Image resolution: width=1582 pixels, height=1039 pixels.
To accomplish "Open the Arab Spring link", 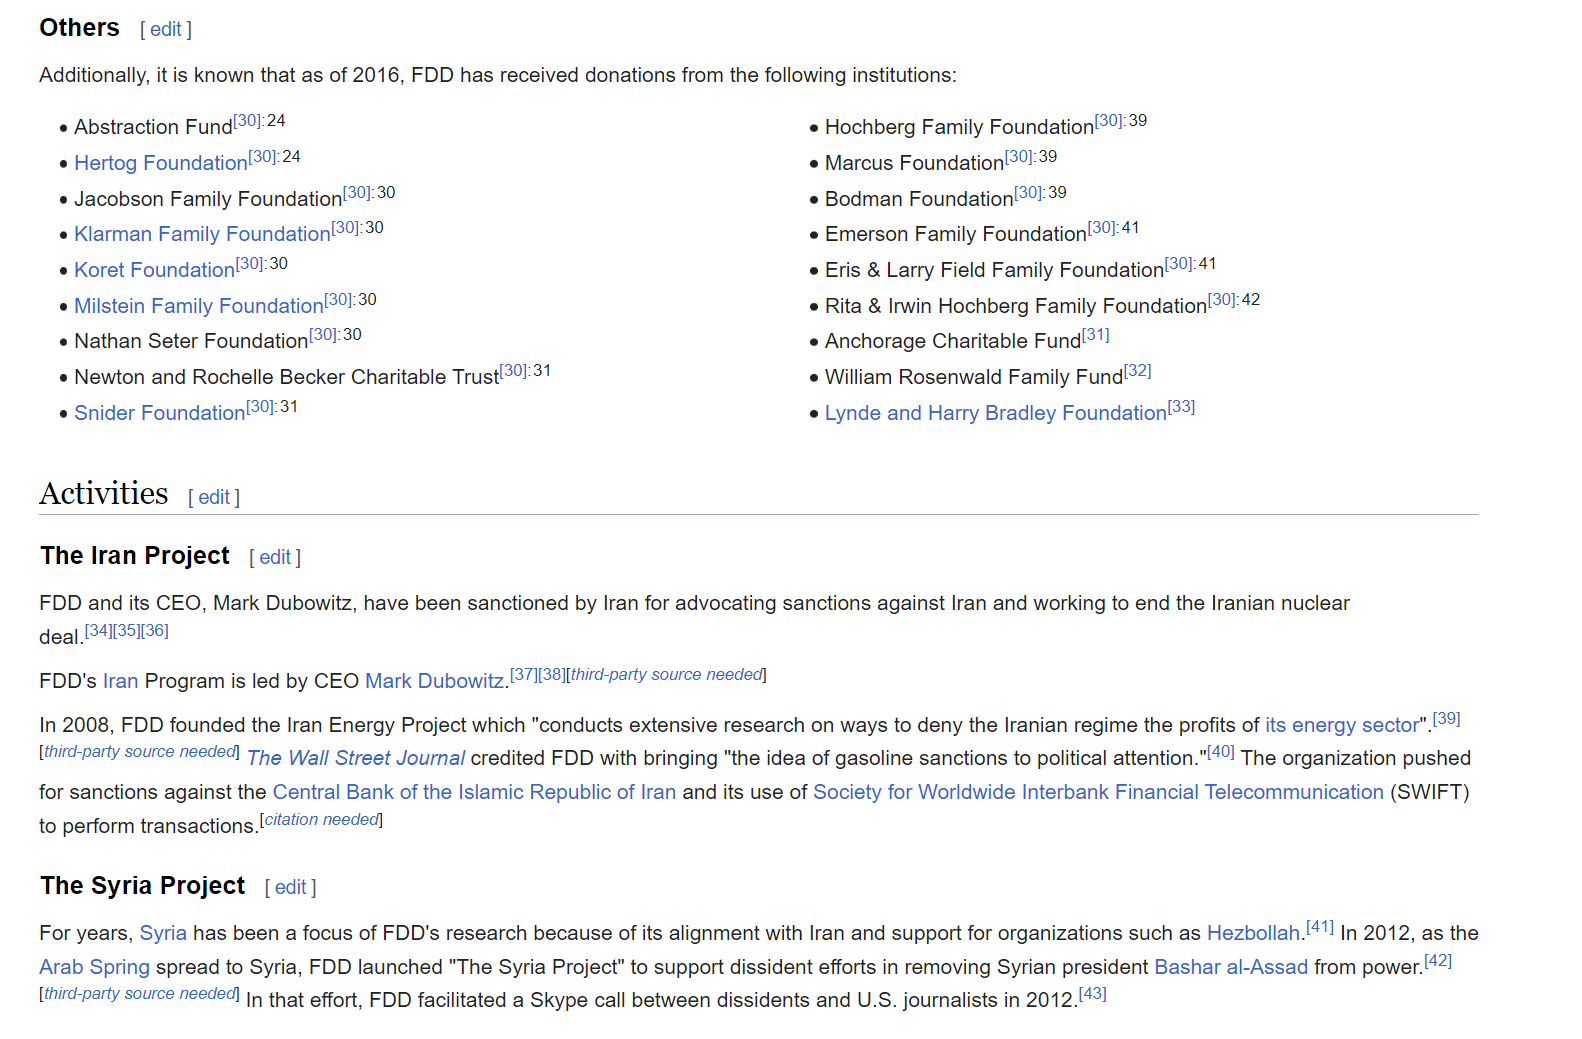I will (94, 967).
